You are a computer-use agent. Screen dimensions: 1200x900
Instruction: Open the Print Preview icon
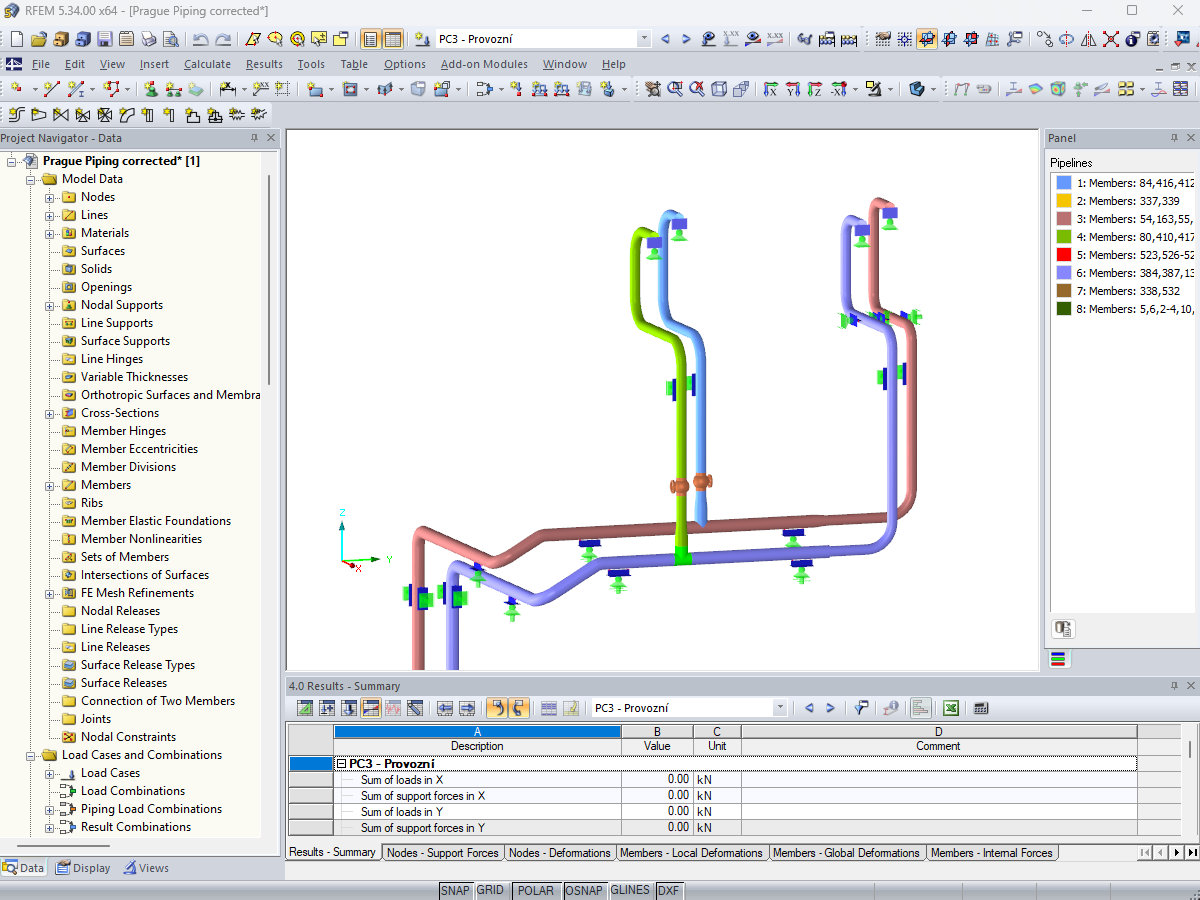(x=169, y=38)
